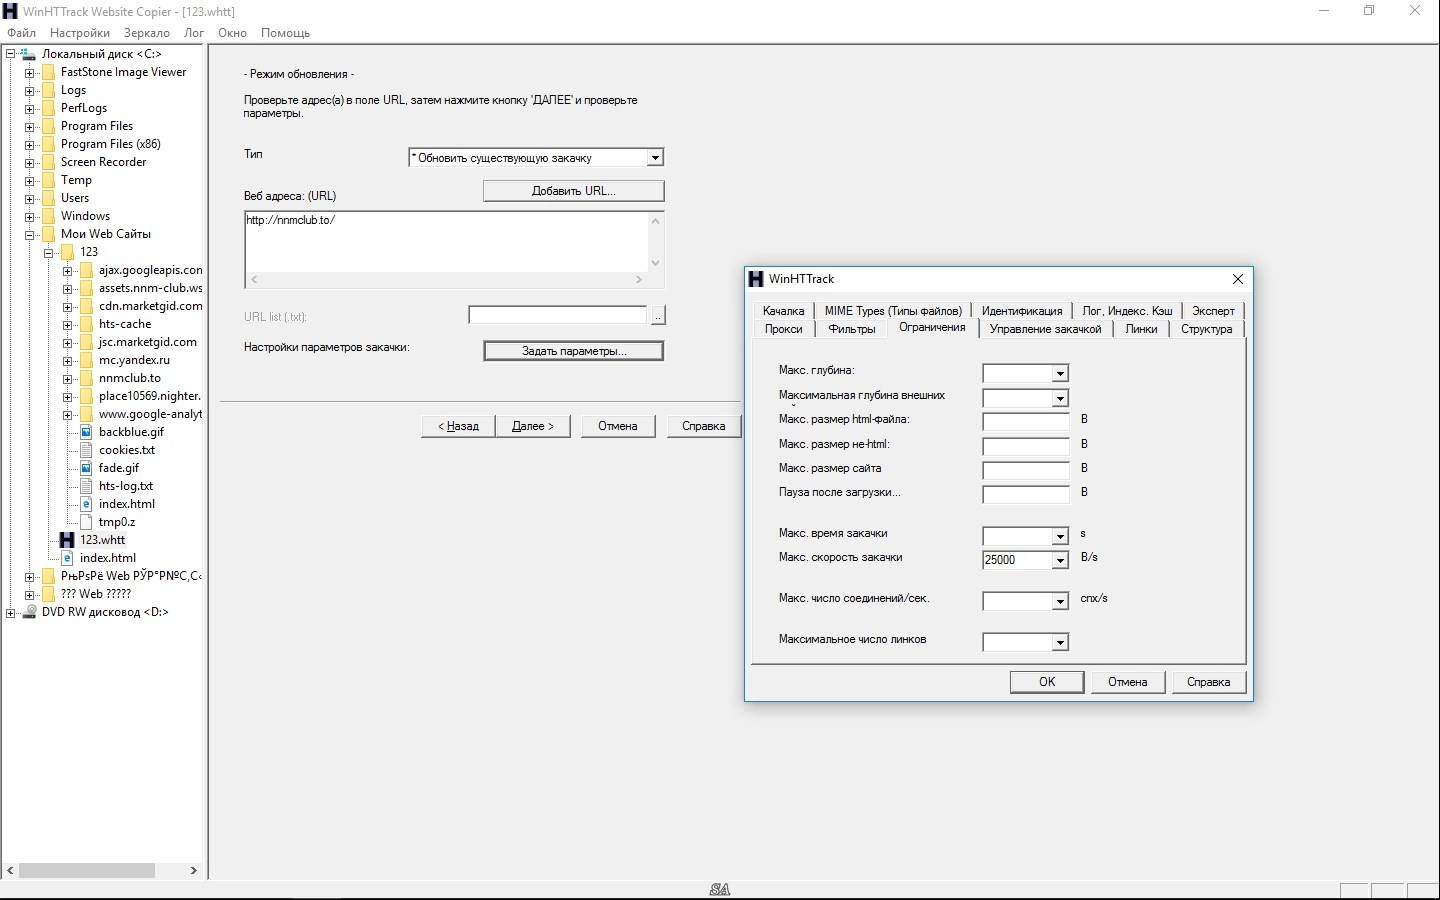Open the Файл menu
The height and width of the screenshot is (900, 1440).
point(21,33)
